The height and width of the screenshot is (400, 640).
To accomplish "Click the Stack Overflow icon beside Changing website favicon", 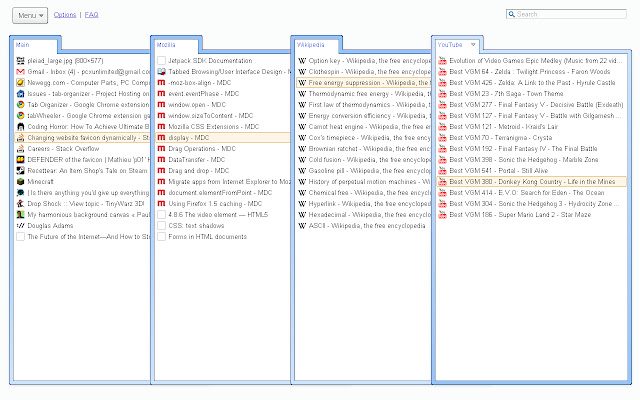I will [x=20, y=138].
